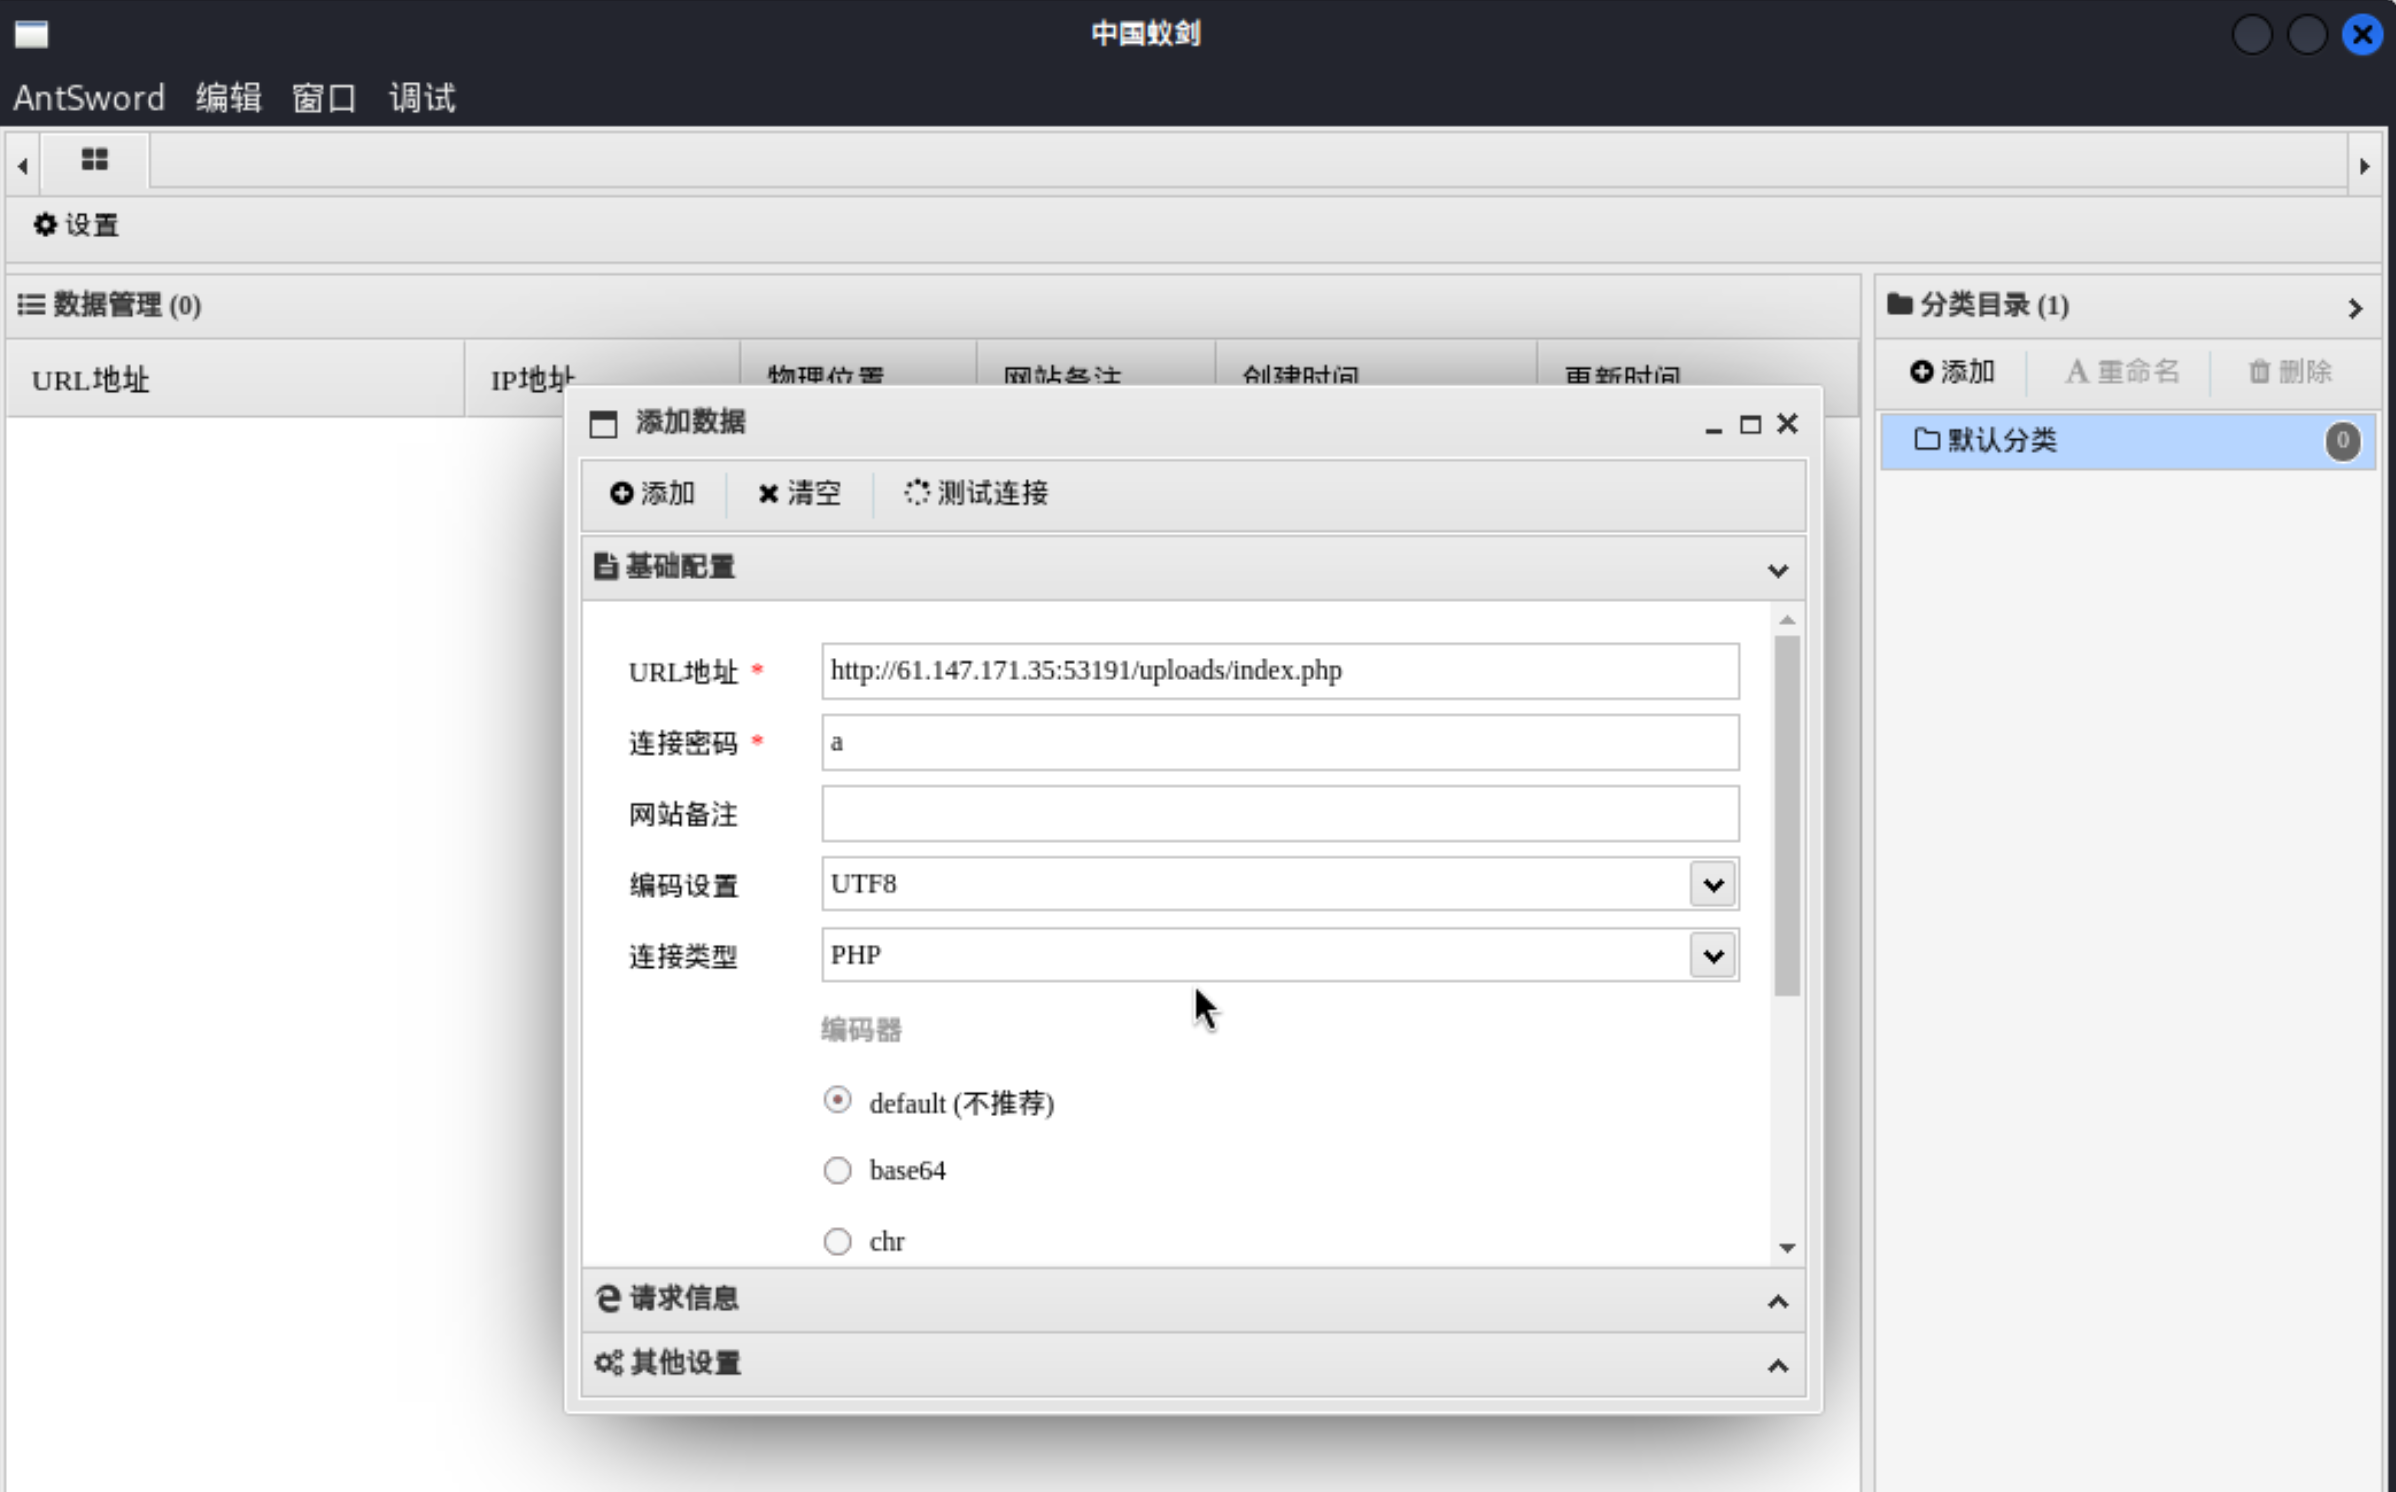This screenshot has height=1492, width=2396.
Task: Click the URL地址 input field
Action: point(1280,671)
